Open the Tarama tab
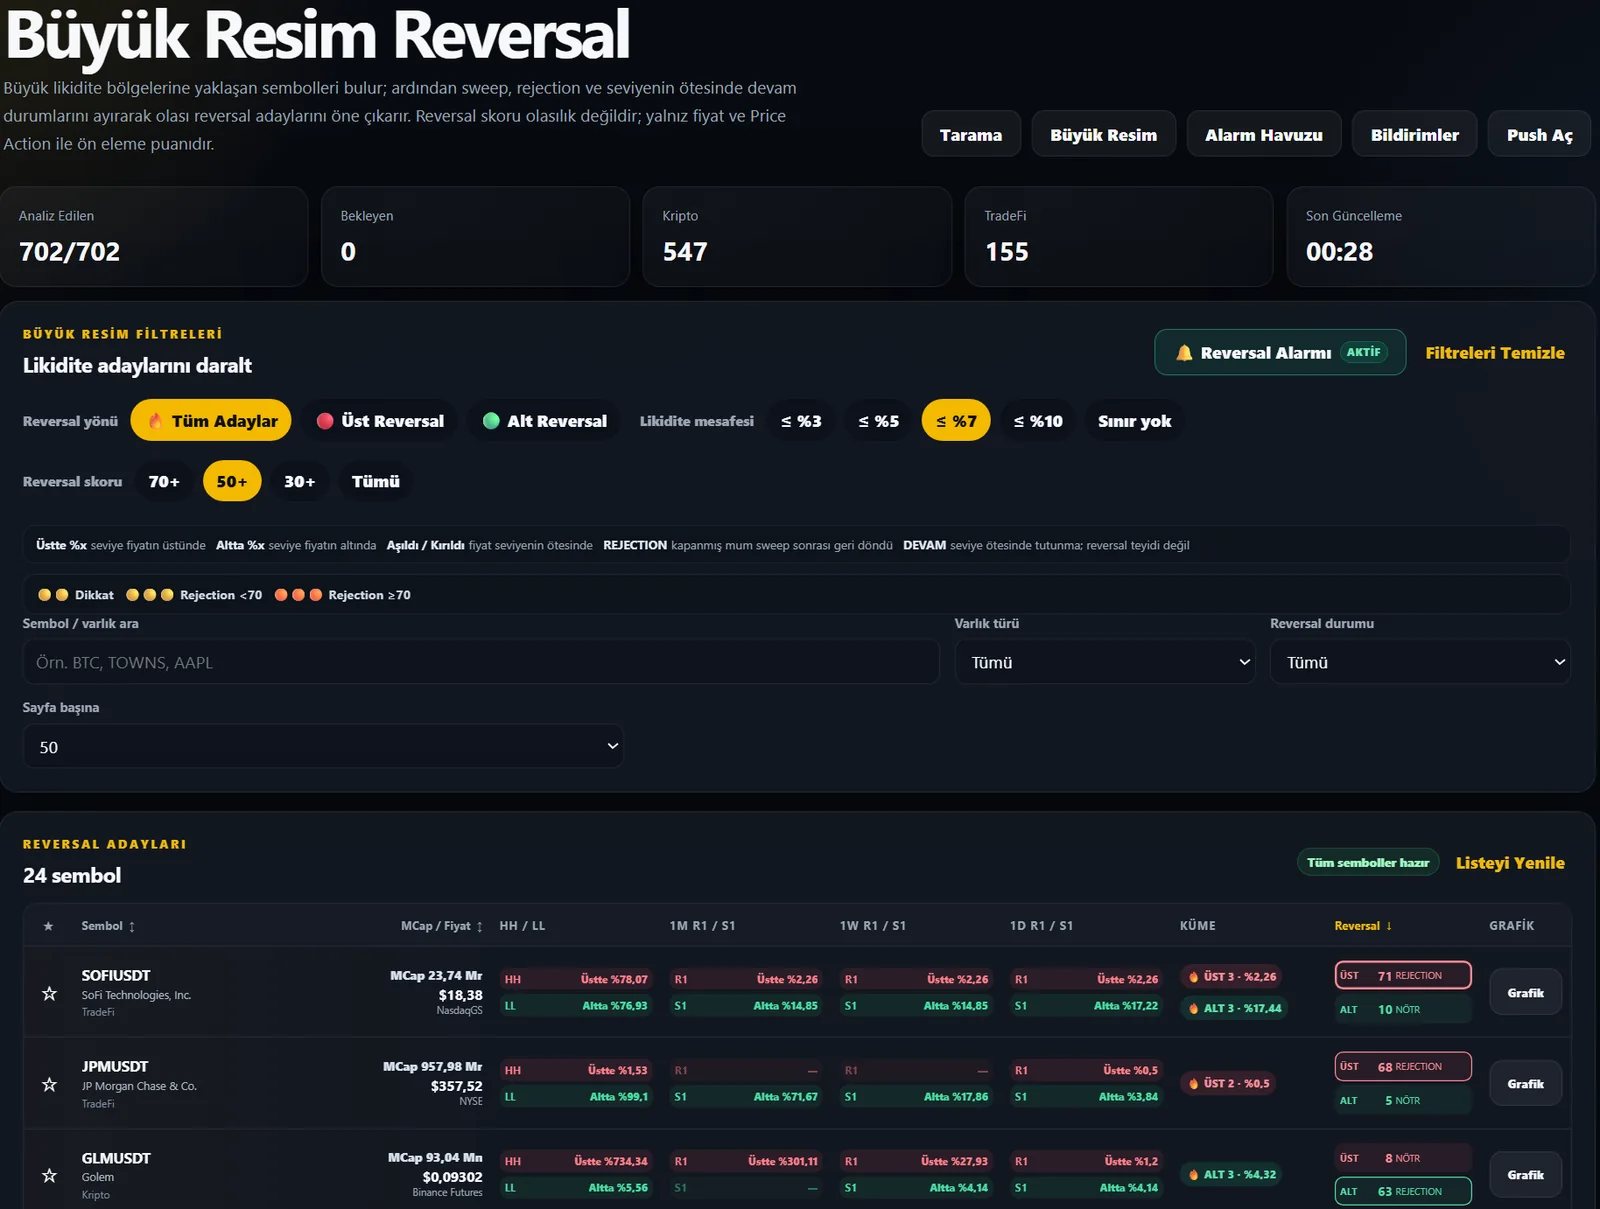Viewport: 1600px width, 1209px height. coord(971,134)
